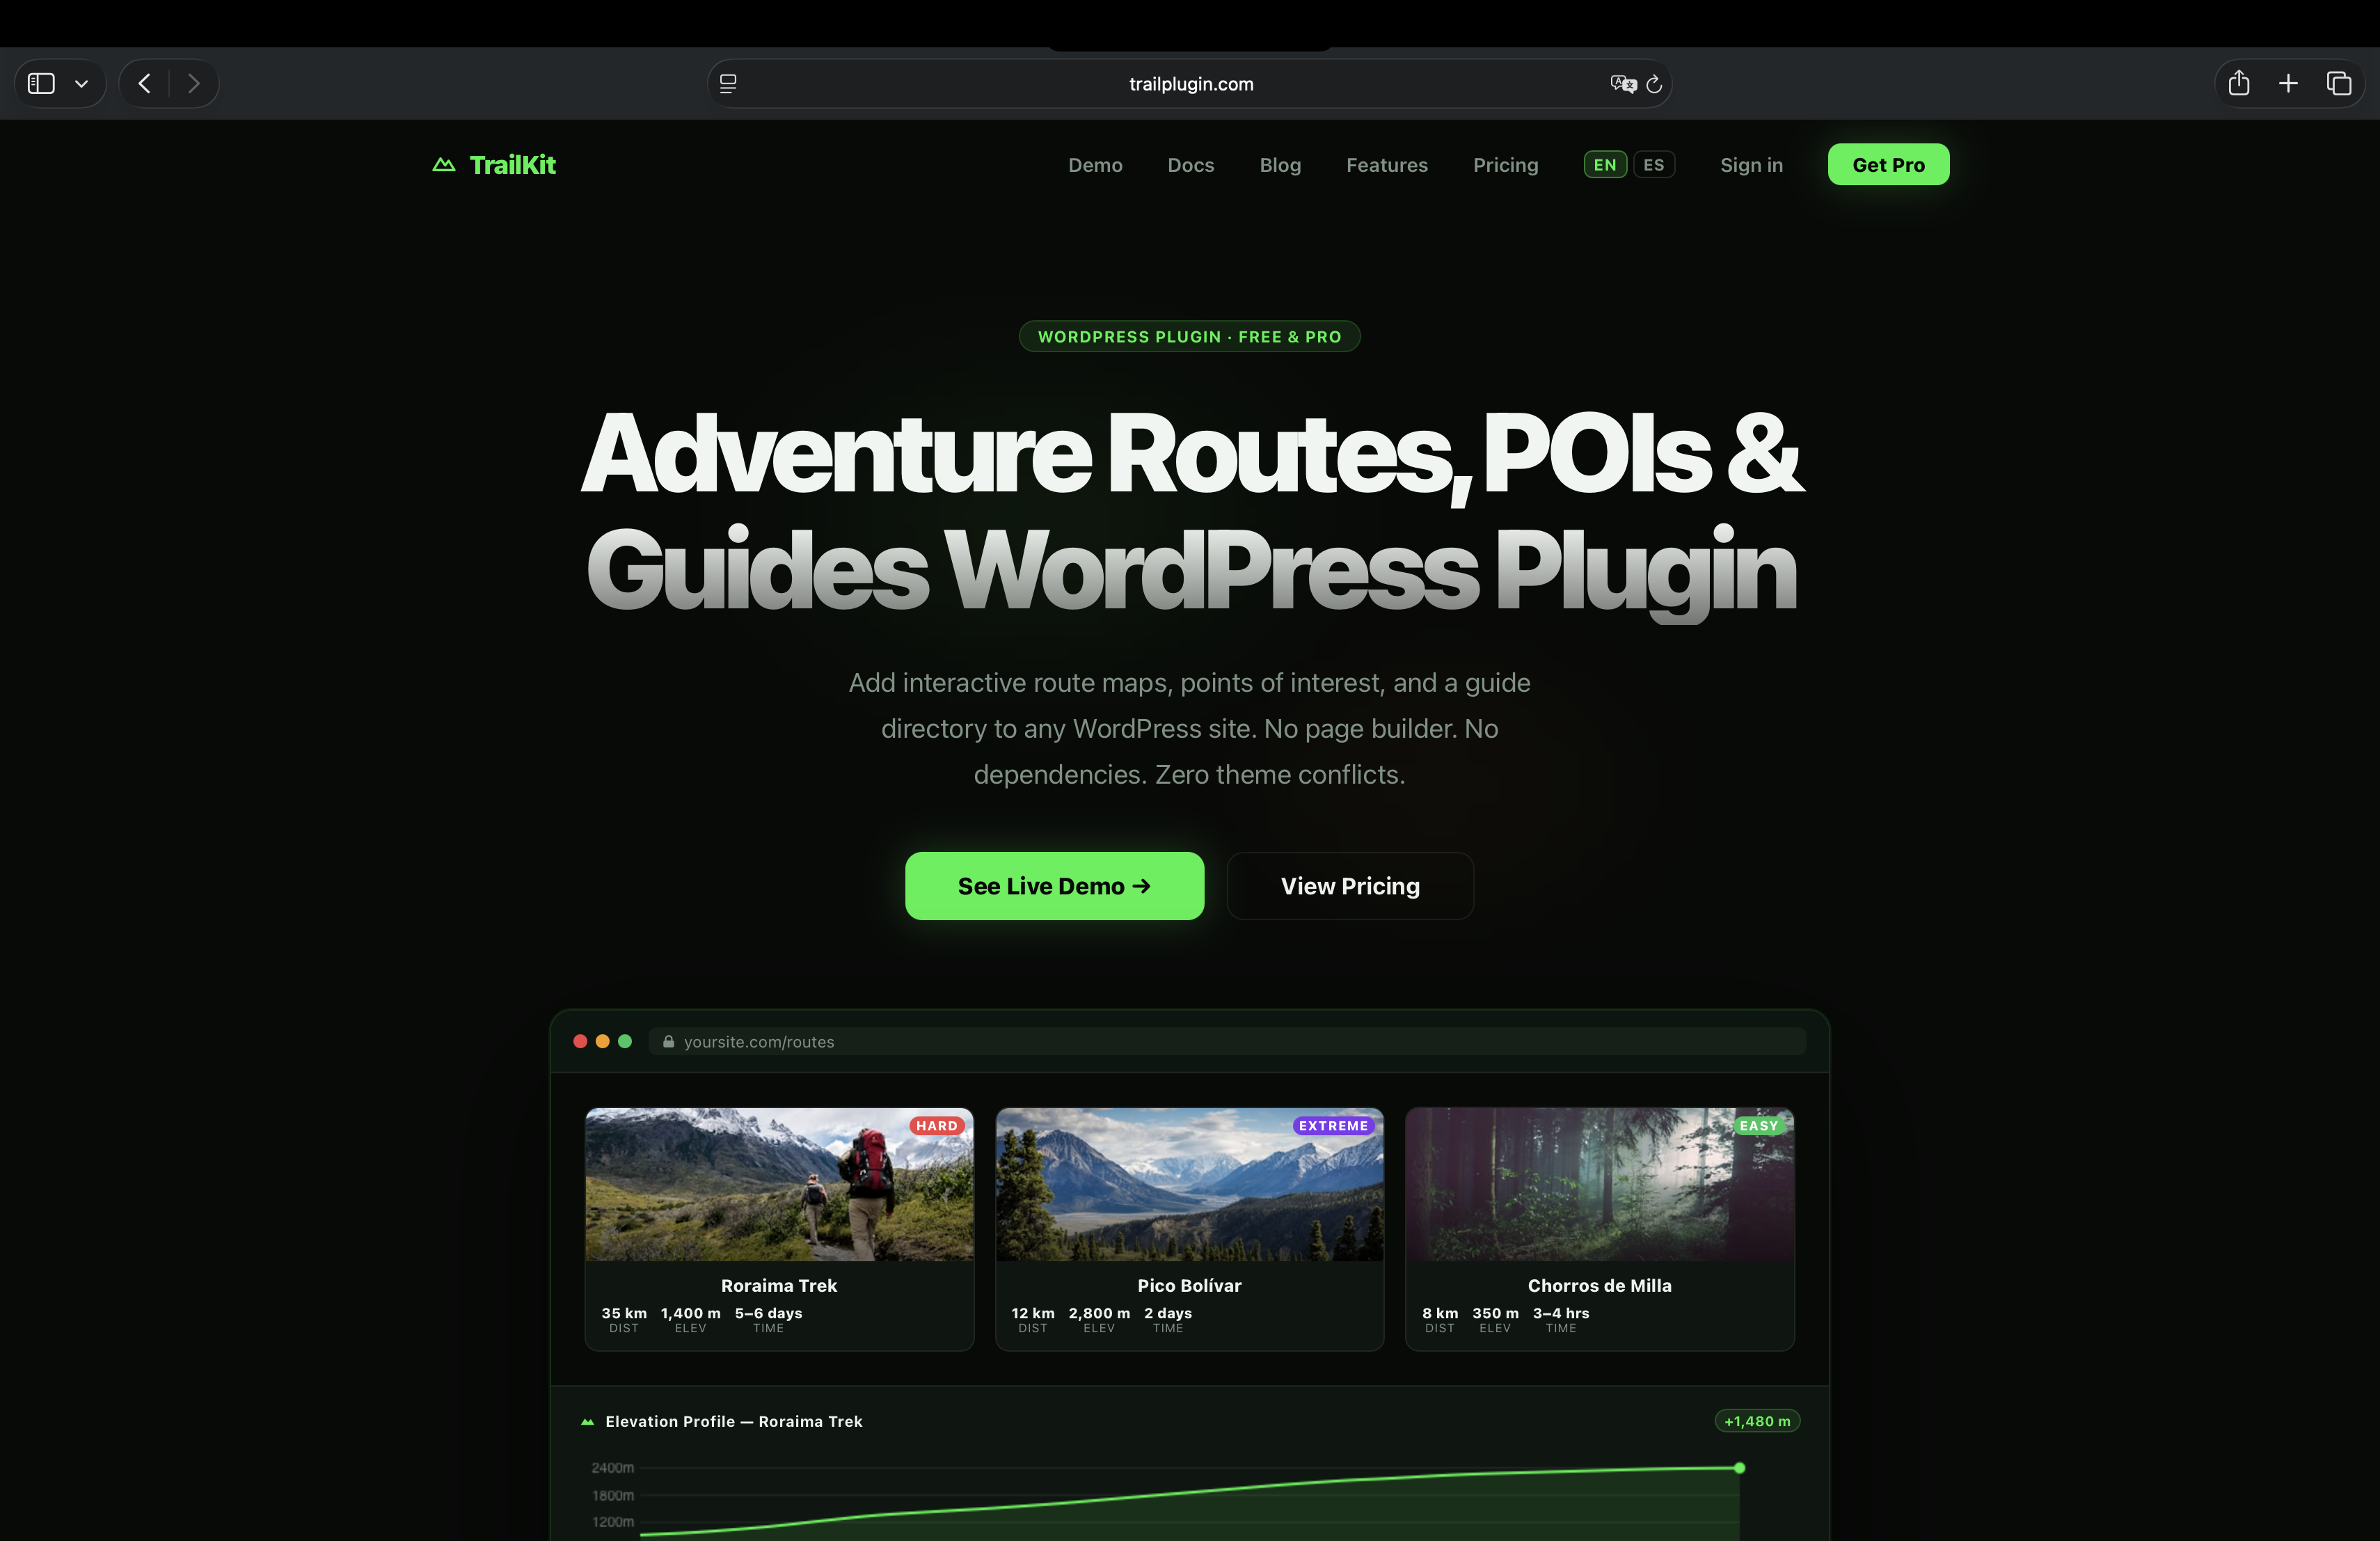Reload the page with the refresh icon
2380x1541 pixels.
coord(1654,84)
